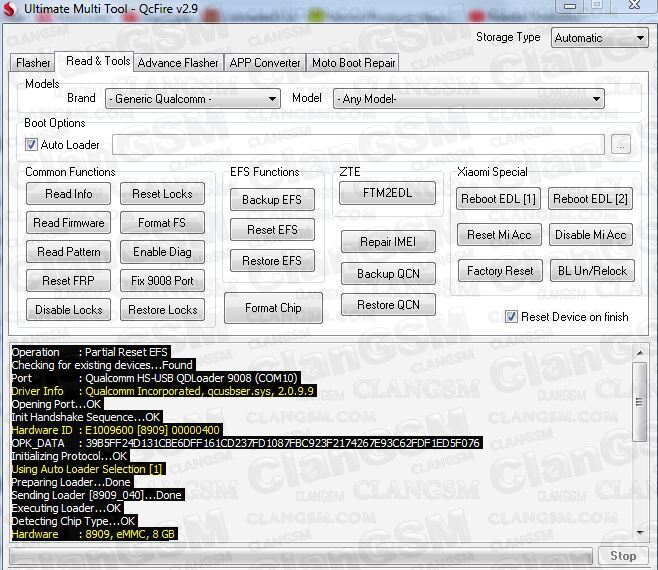Click "Opening Port...OK" log line
The height and width of the screenshot is (570, 658).
pos(57,404)
